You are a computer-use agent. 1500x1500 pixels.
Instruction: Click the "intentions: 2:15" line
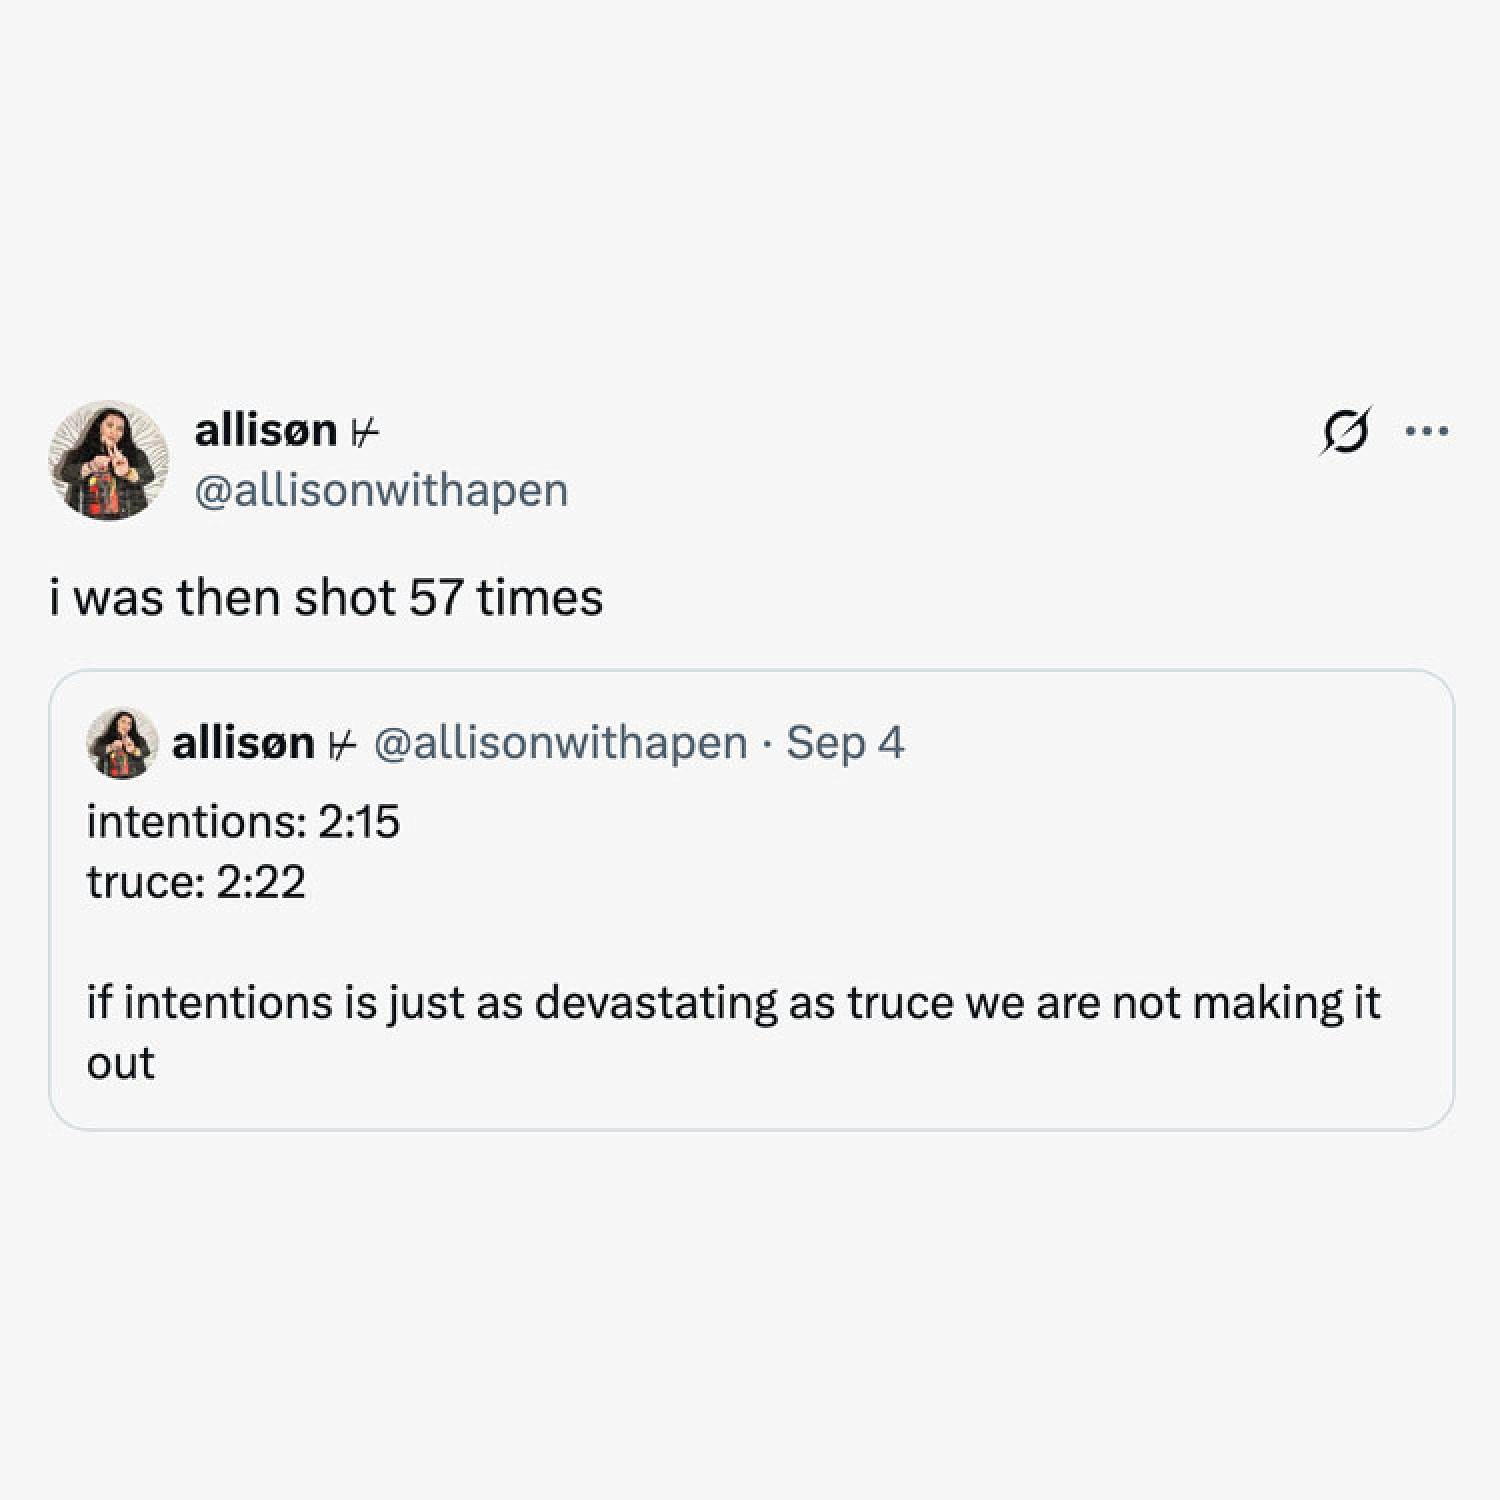243,822
